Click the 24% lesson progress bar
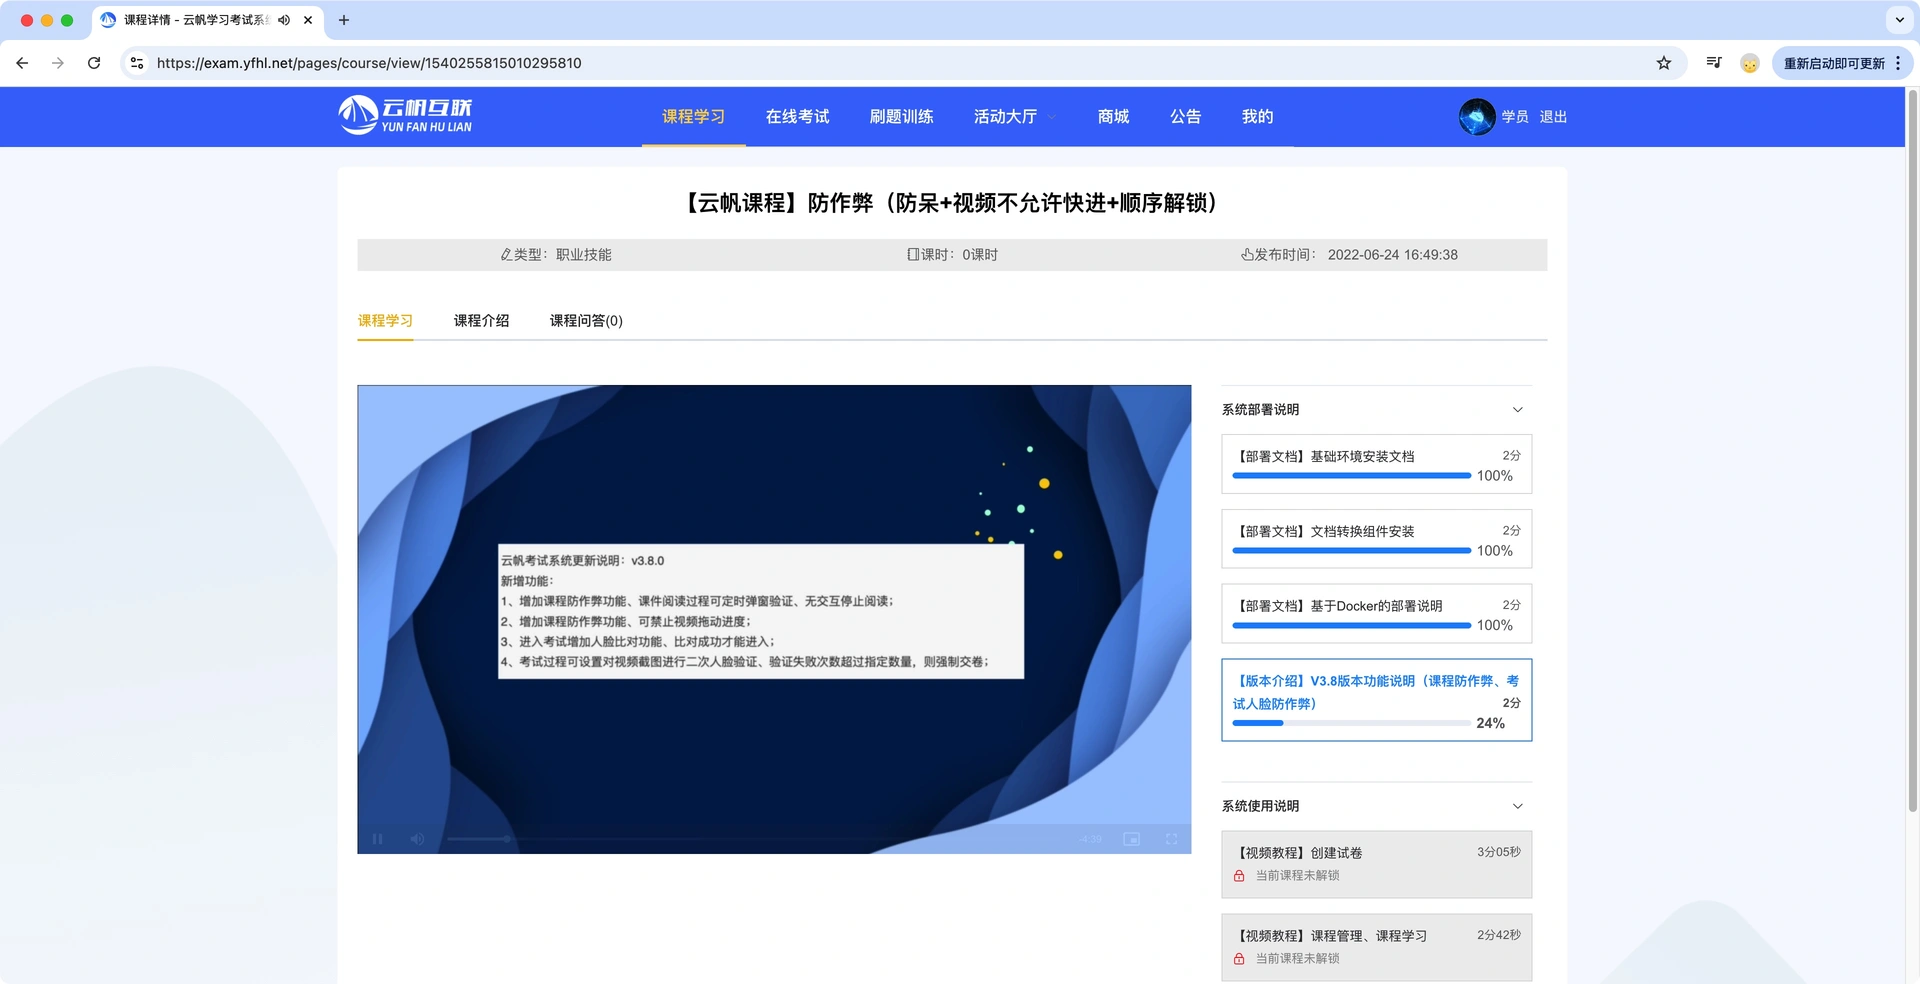This screenshot has width=1920, height=984. (1351, 723)
